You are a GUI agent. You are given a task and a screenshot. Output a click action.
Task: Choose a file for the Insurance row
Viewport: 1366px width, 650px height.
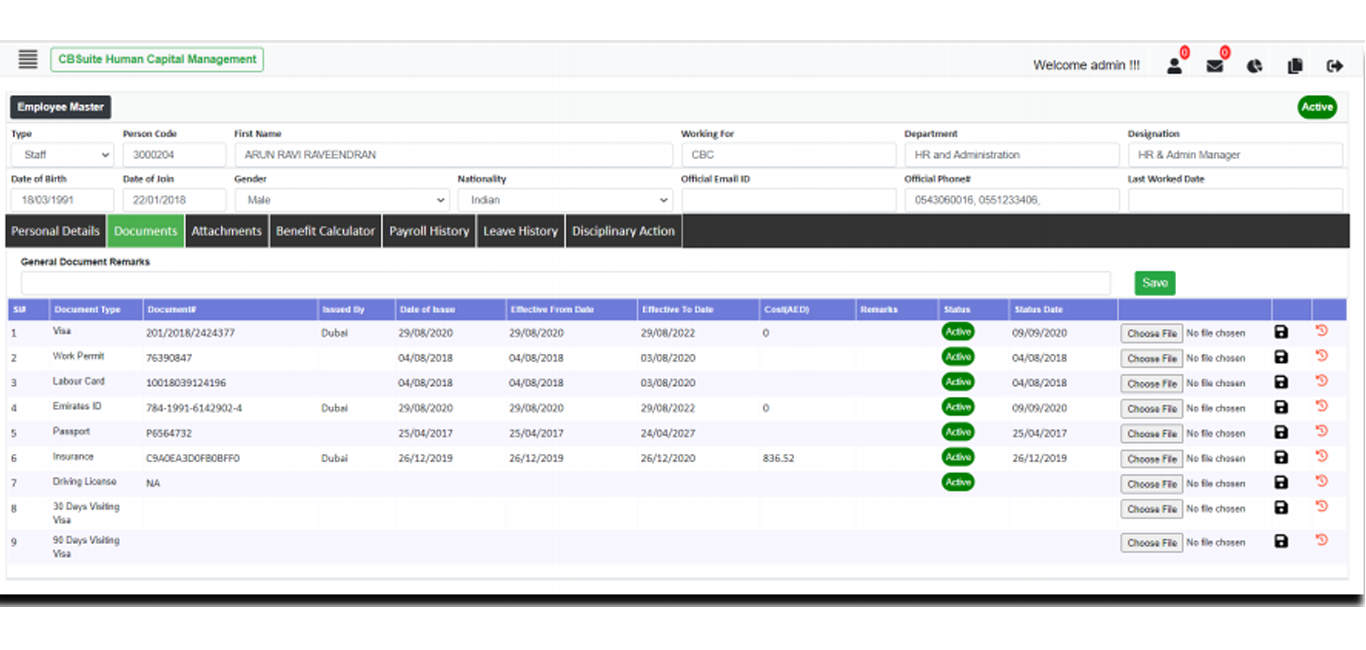[x=1152, y=458]
